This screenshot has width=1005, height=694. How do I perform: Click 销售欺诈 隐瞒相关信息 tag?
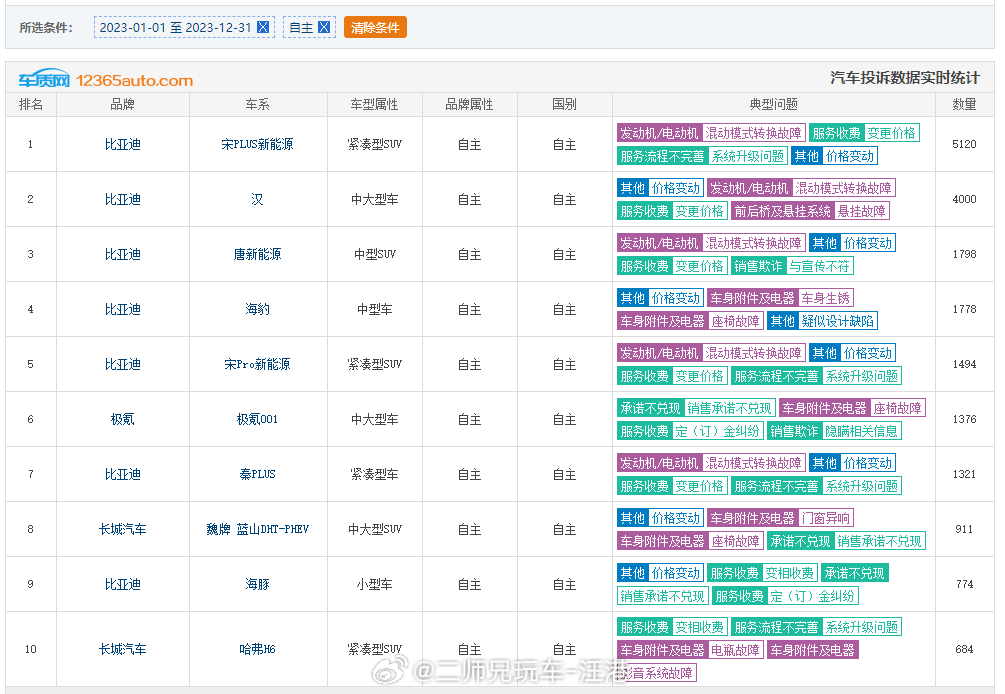coord(834,431)
